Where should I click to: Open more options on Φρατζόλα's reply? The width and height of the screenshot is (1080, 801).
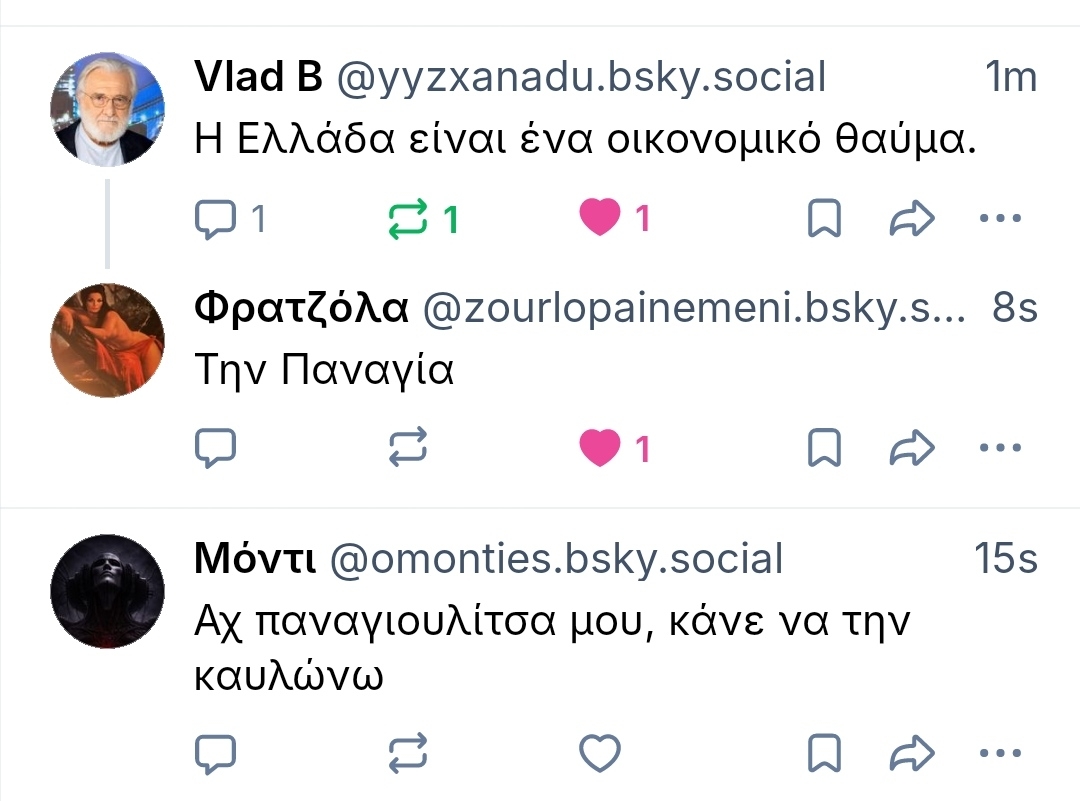999,448
